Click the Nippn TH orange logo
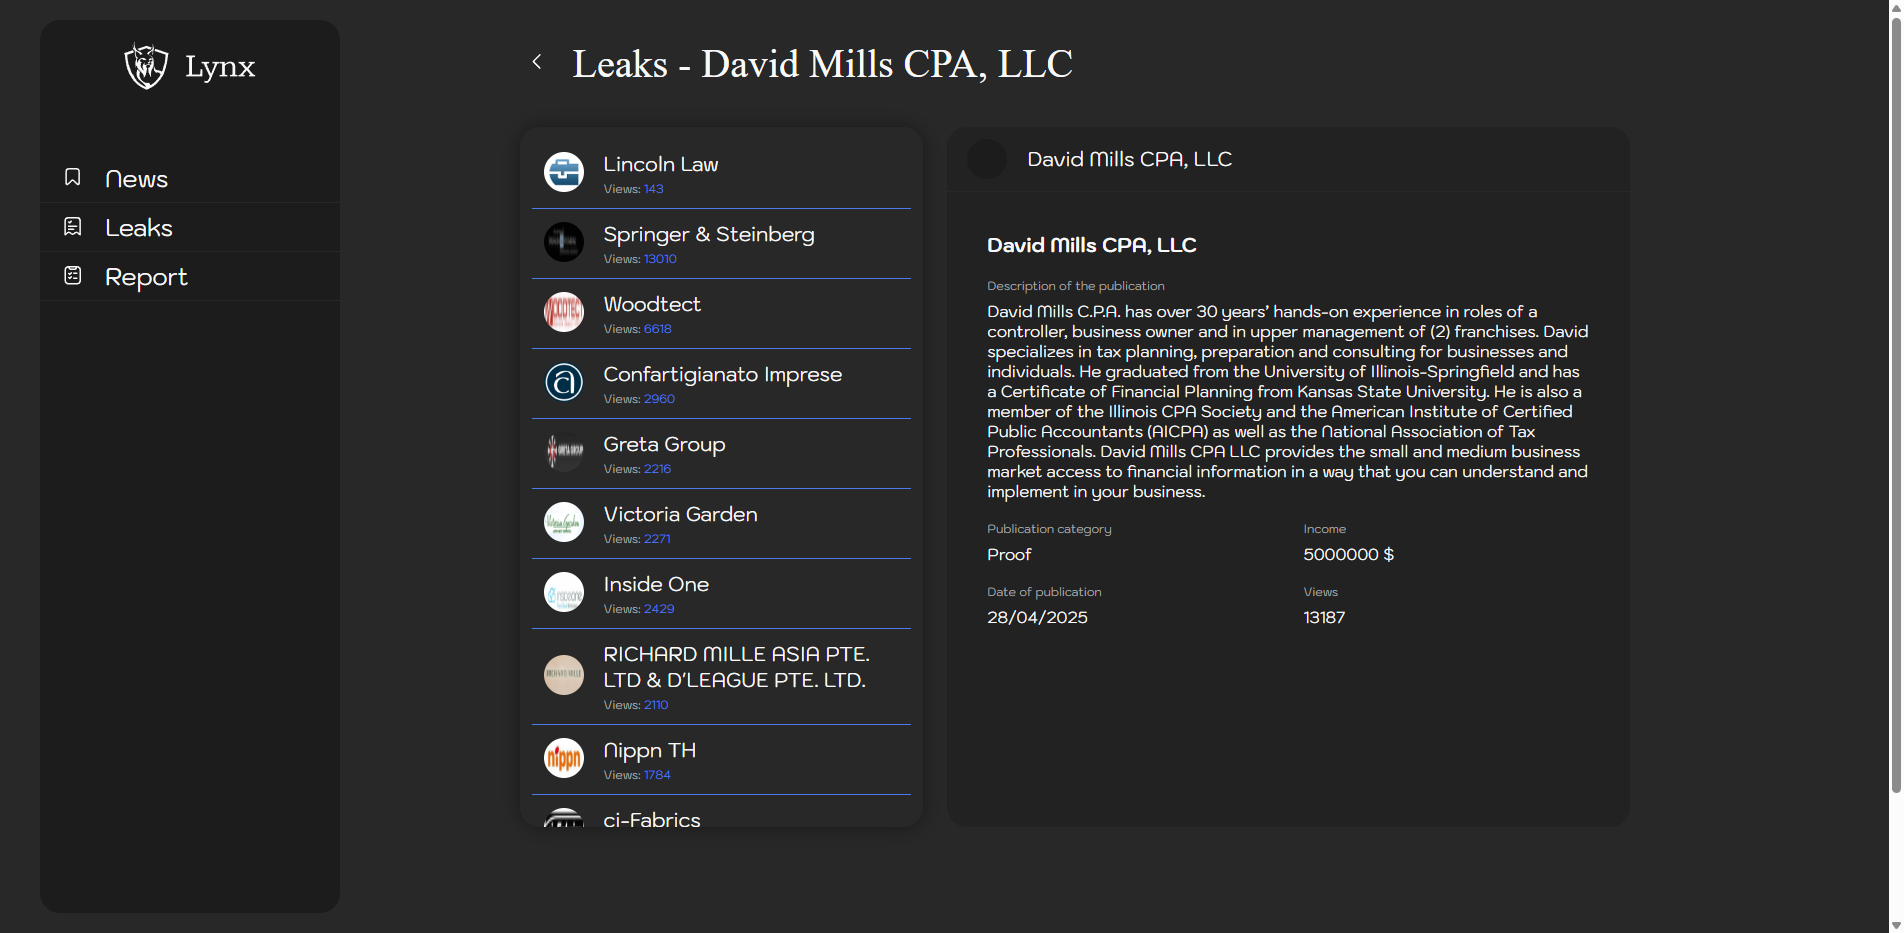The image size is (1904, 933). tap(564, 758)
